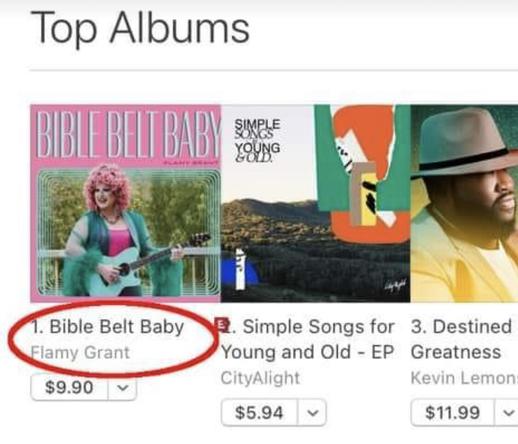Expand options arrow beside the $9.90 price
The width and height of the screenshot is (518, 444).
[x=123, y=387]
